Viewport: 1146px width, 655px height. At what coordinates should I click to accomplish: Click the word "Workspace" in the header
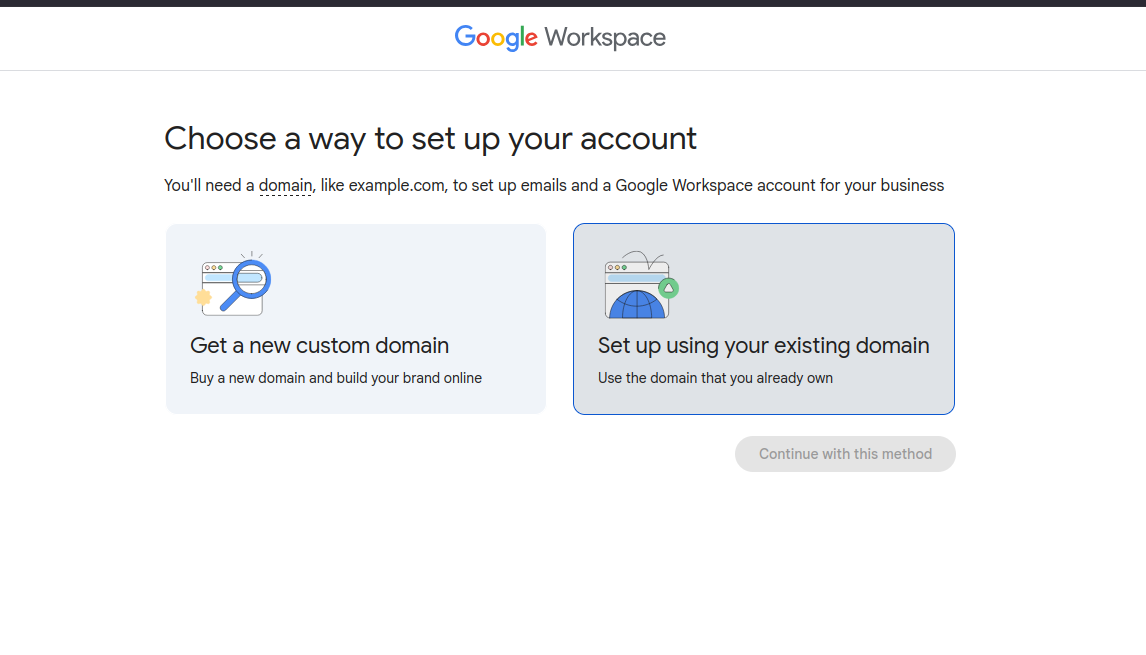(605, 38)
